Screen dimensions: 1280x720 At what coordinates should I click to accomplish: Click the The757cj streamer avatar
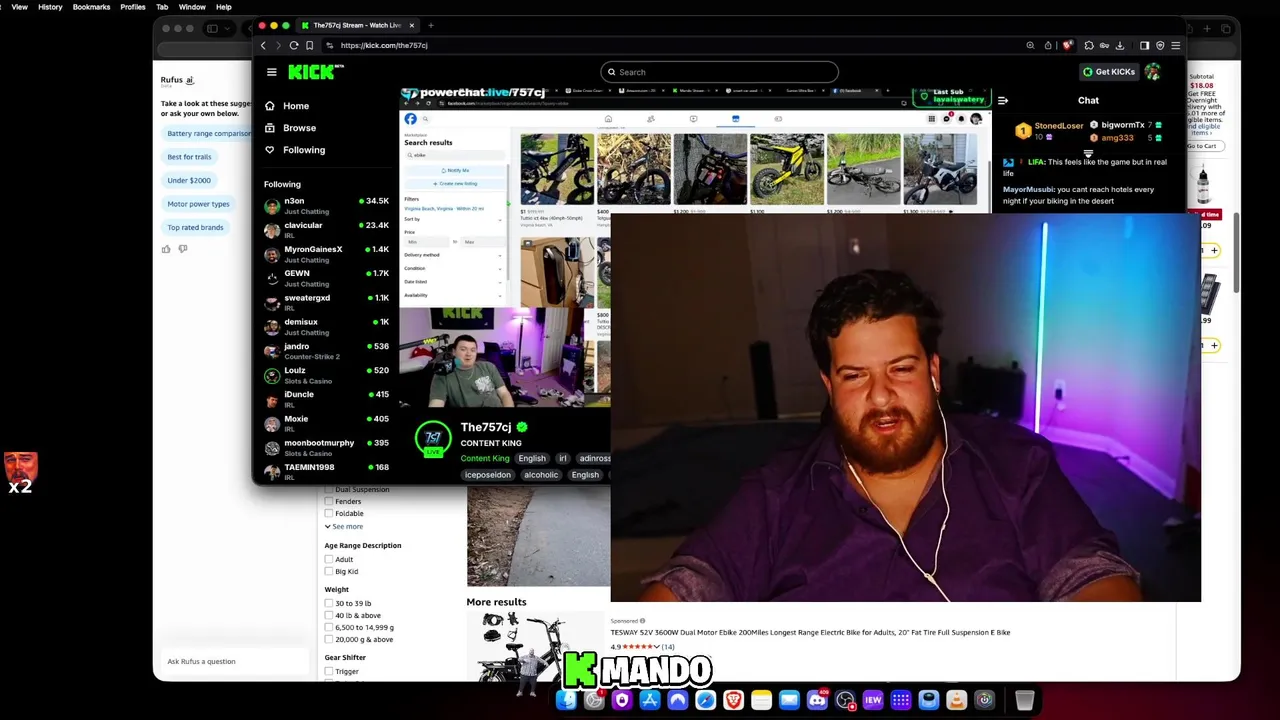(x=433, y=438)
